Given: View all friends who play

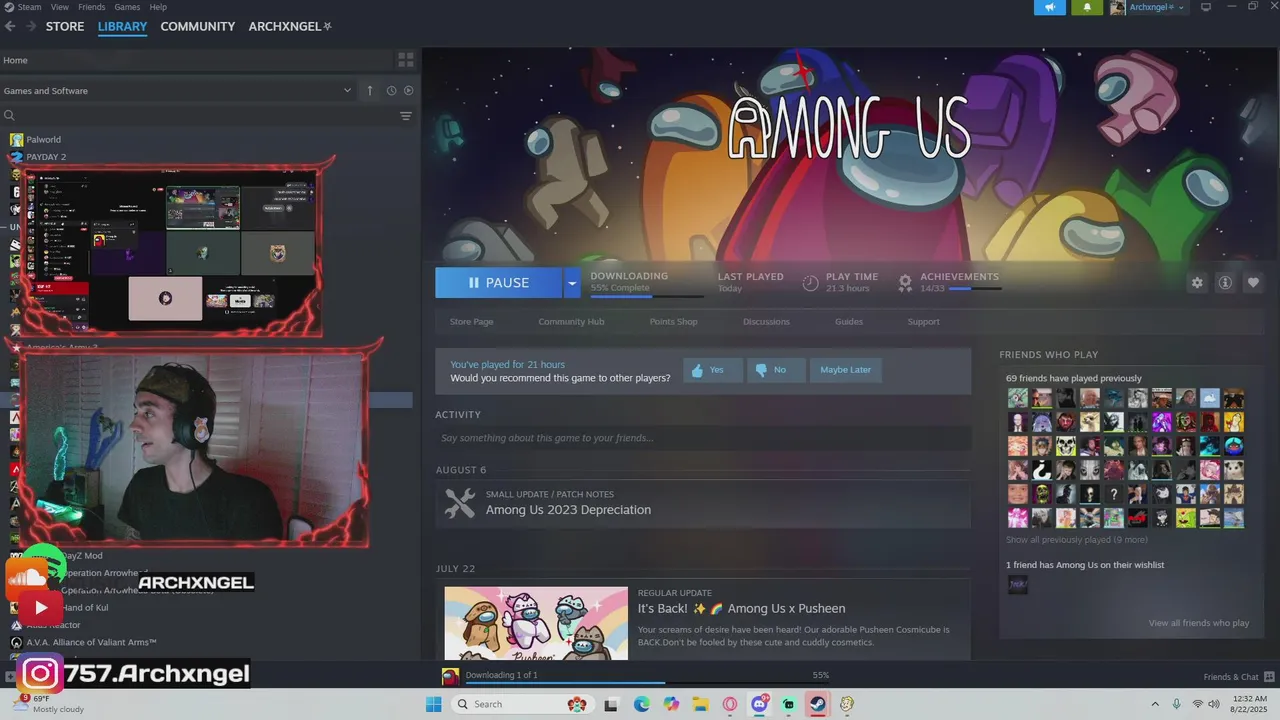Looking at the screenshot, I should tap(1198, 623).
